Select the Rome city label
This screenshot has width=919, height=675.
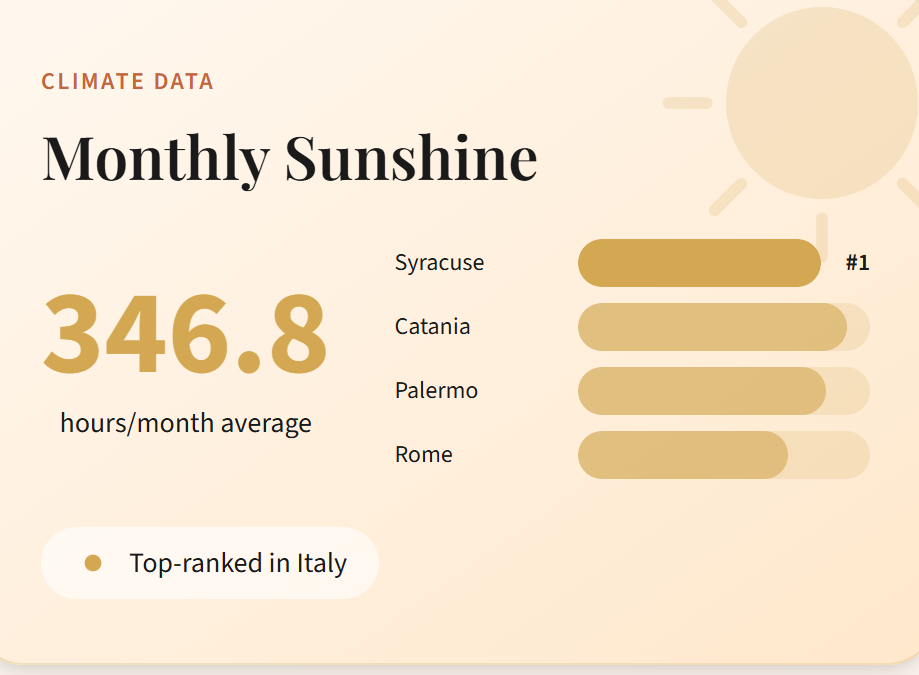tap(423, 455)
